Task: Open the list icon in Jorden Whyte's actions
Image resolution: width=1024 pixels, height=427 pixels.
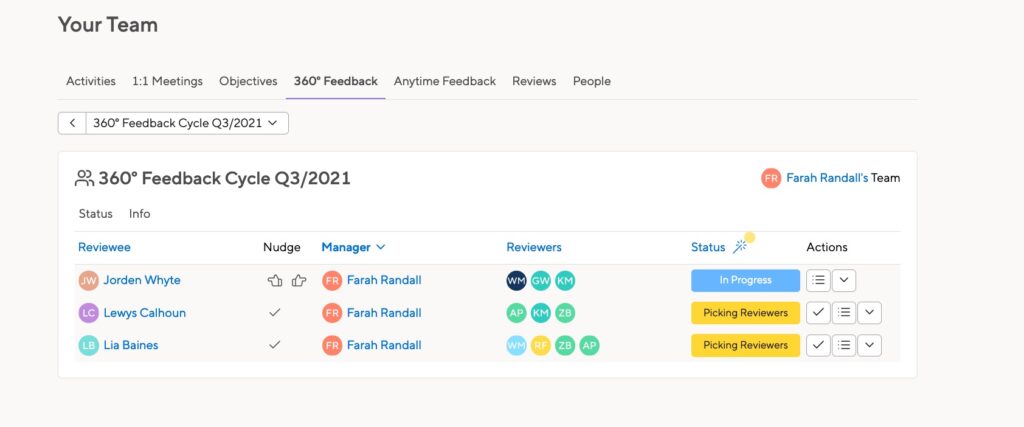Action: [x=818, y=280]
